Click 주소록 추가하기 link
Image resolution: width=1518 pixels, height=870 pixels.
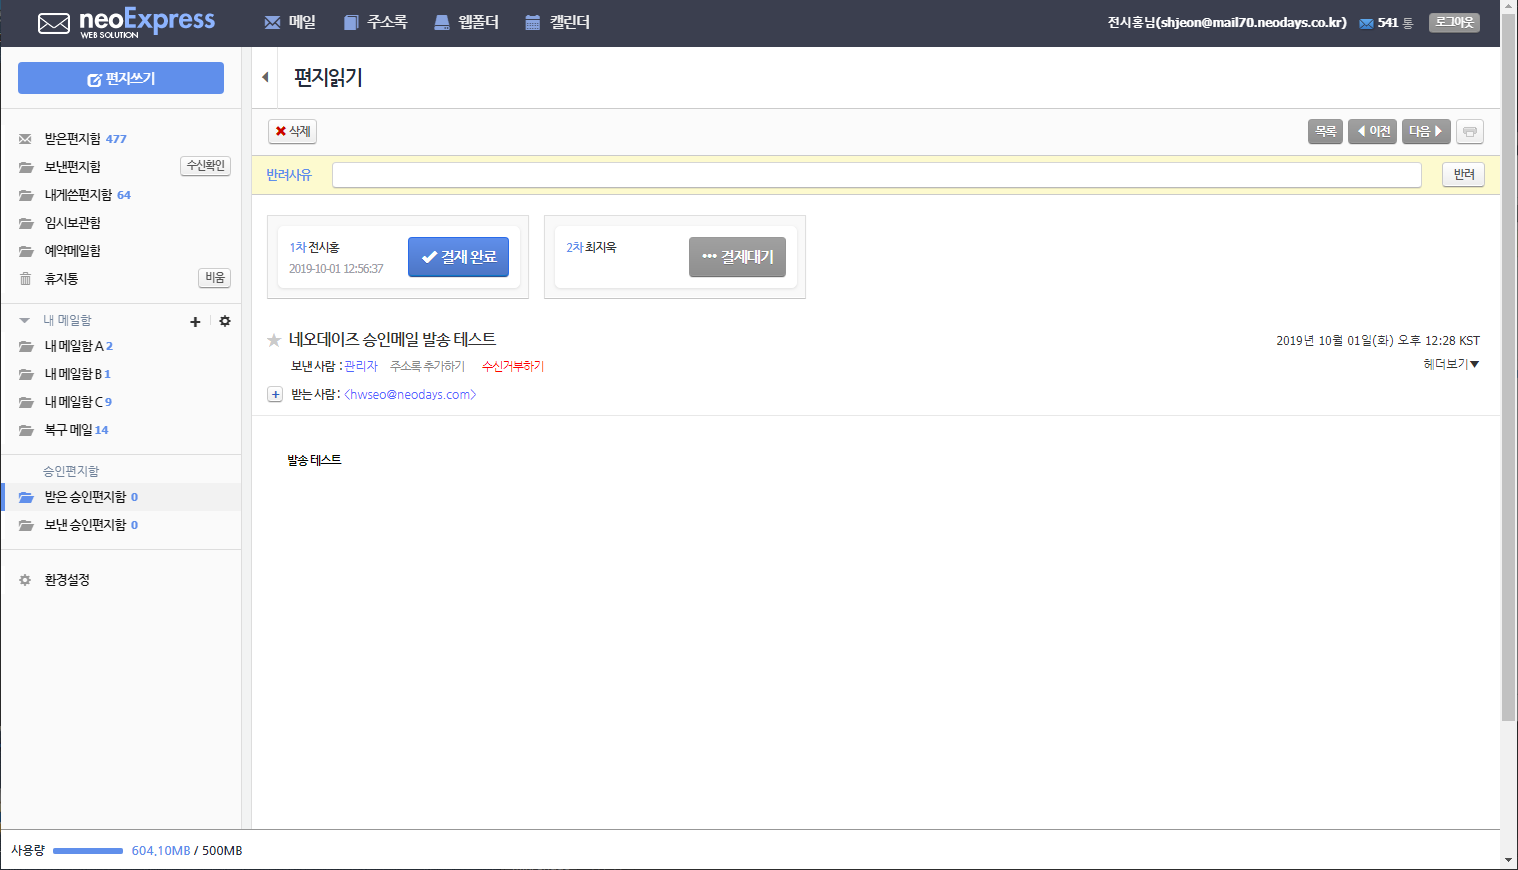[427, 367]
